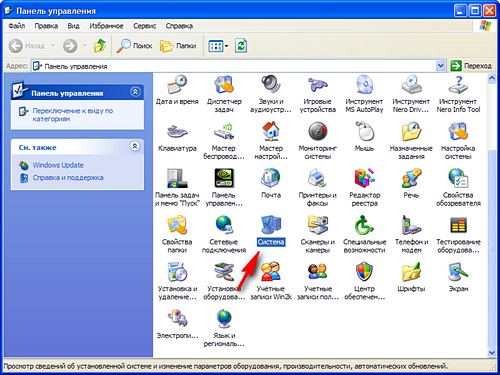Open the Сервис menu

tap(145, 26)
